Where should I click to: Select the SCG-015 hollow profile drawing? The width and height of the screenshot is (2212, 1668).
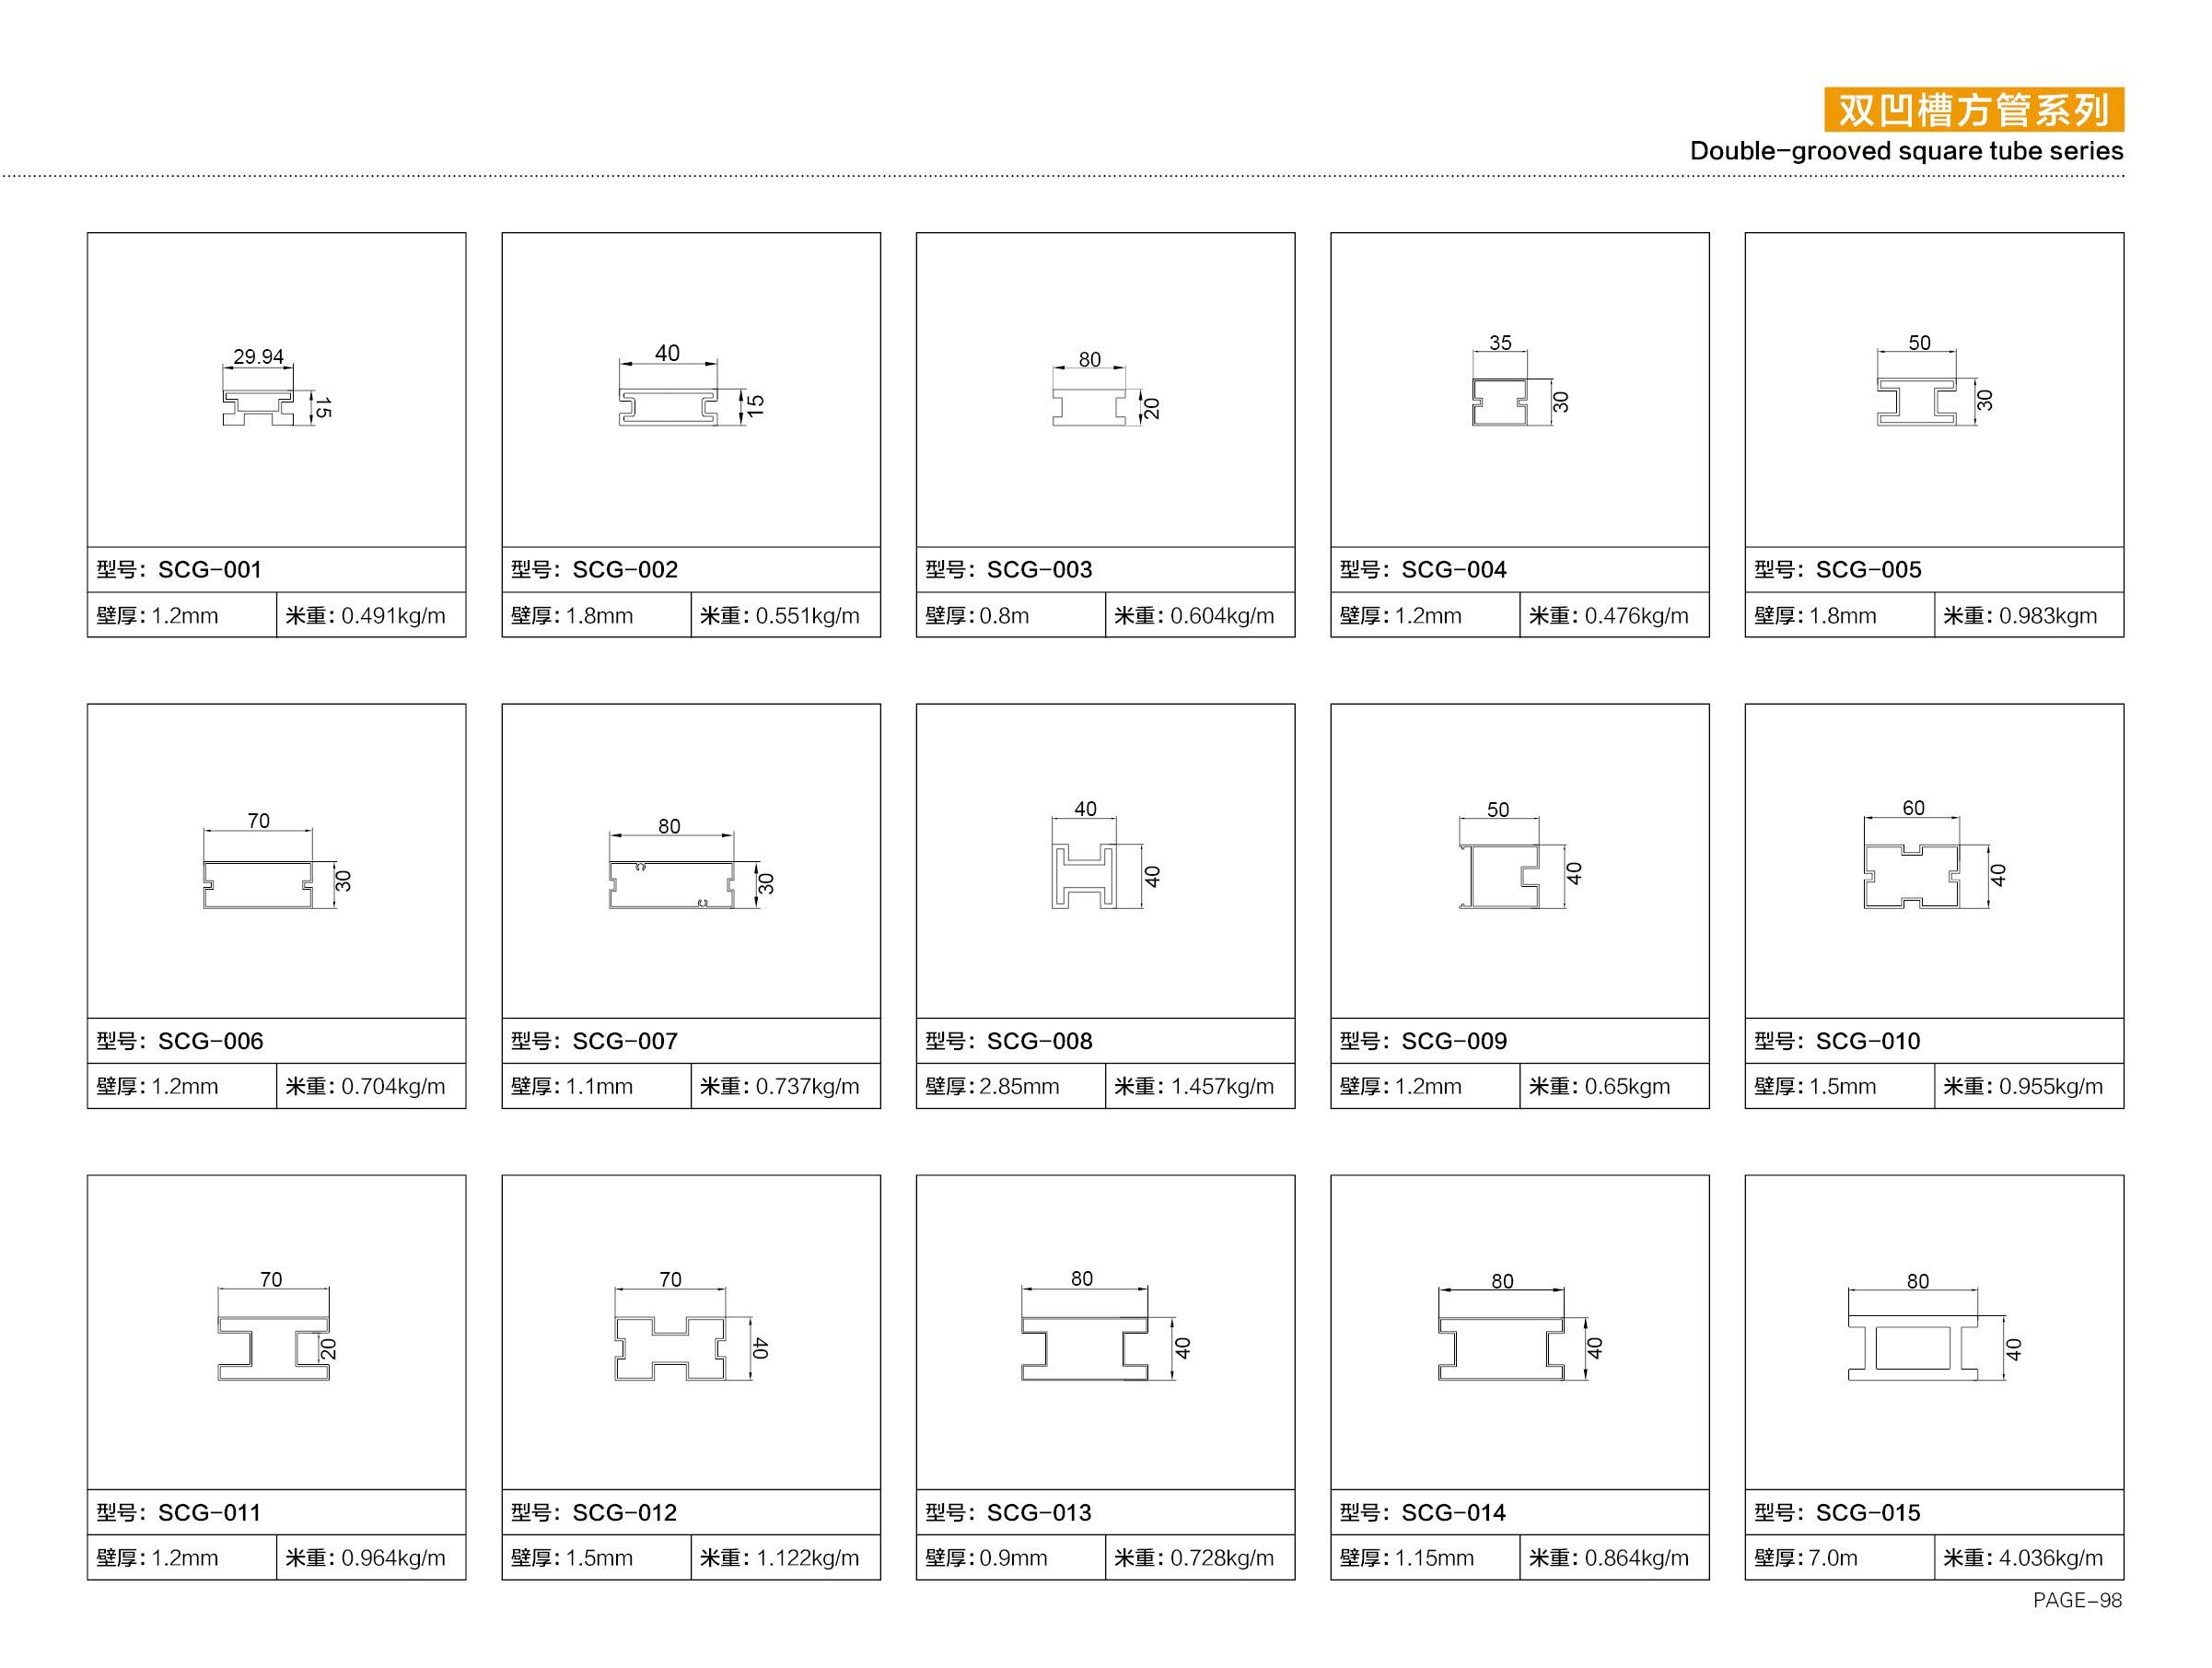coord(1912,1348)
